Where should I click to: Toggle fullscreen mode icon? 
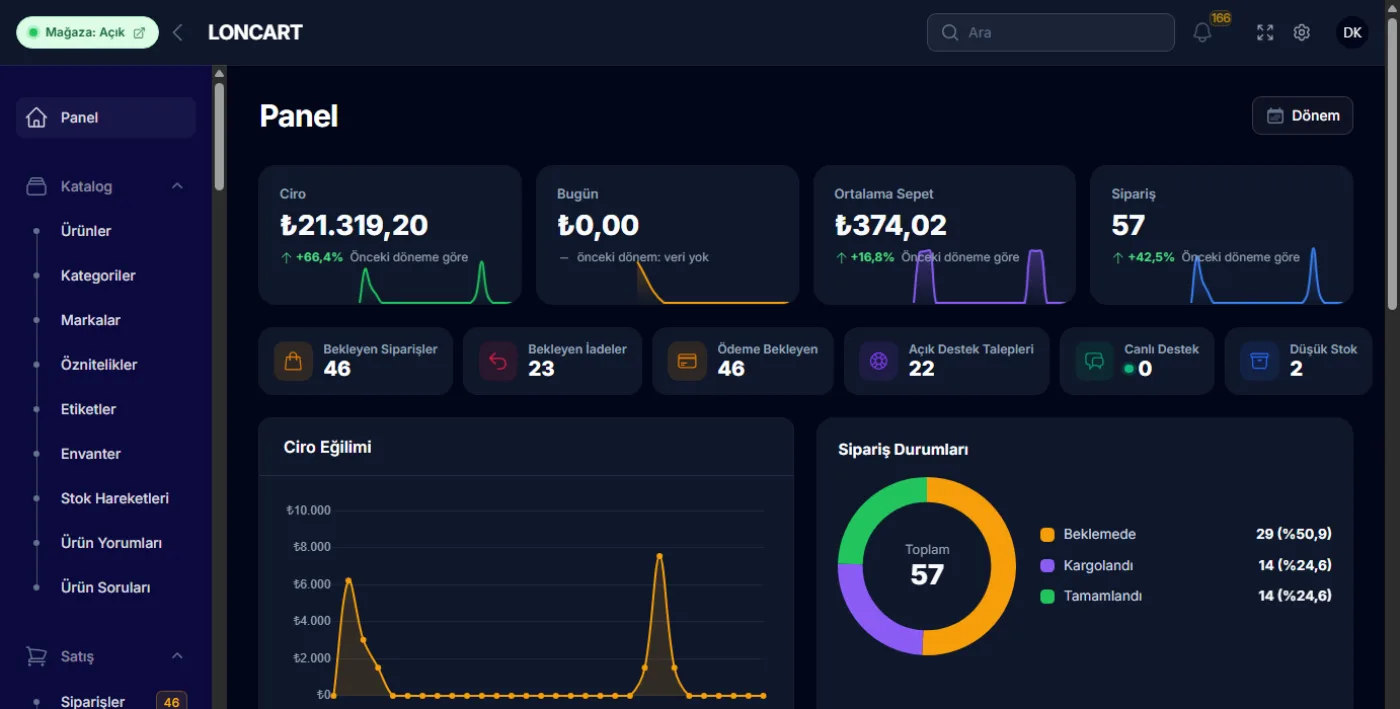click(1265, 33)
